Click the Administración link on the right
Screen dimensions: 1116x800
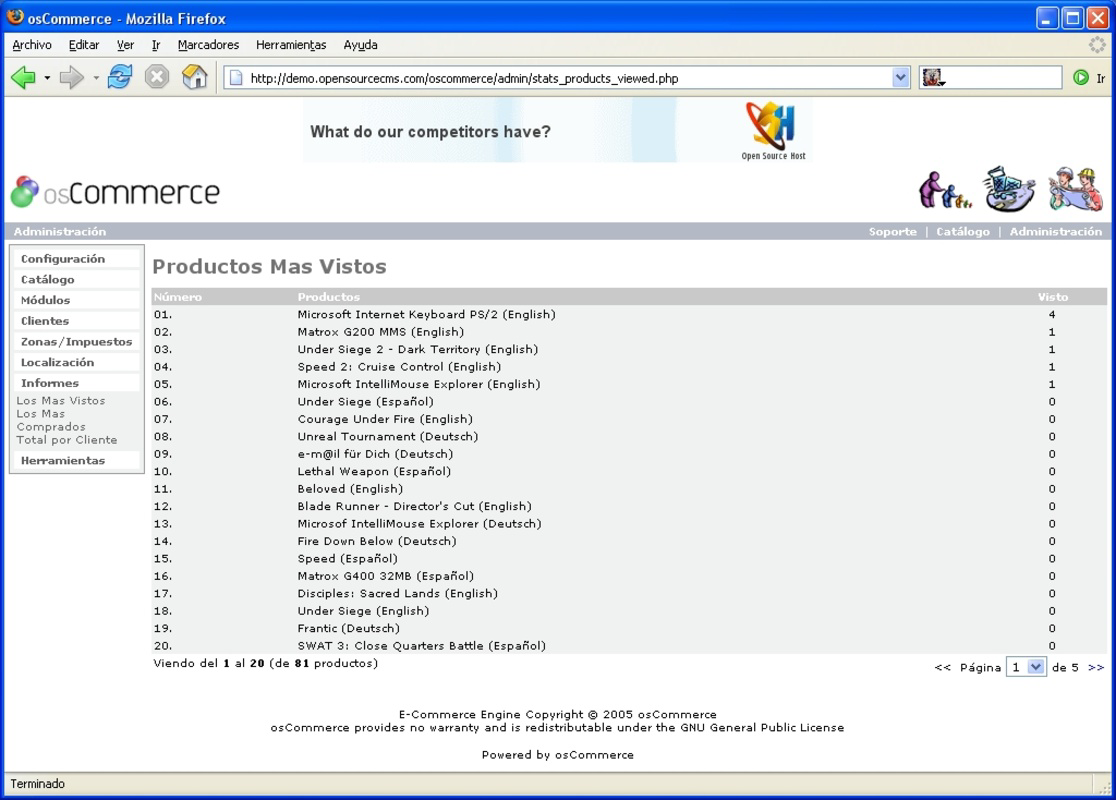(x=1056, y=231)
